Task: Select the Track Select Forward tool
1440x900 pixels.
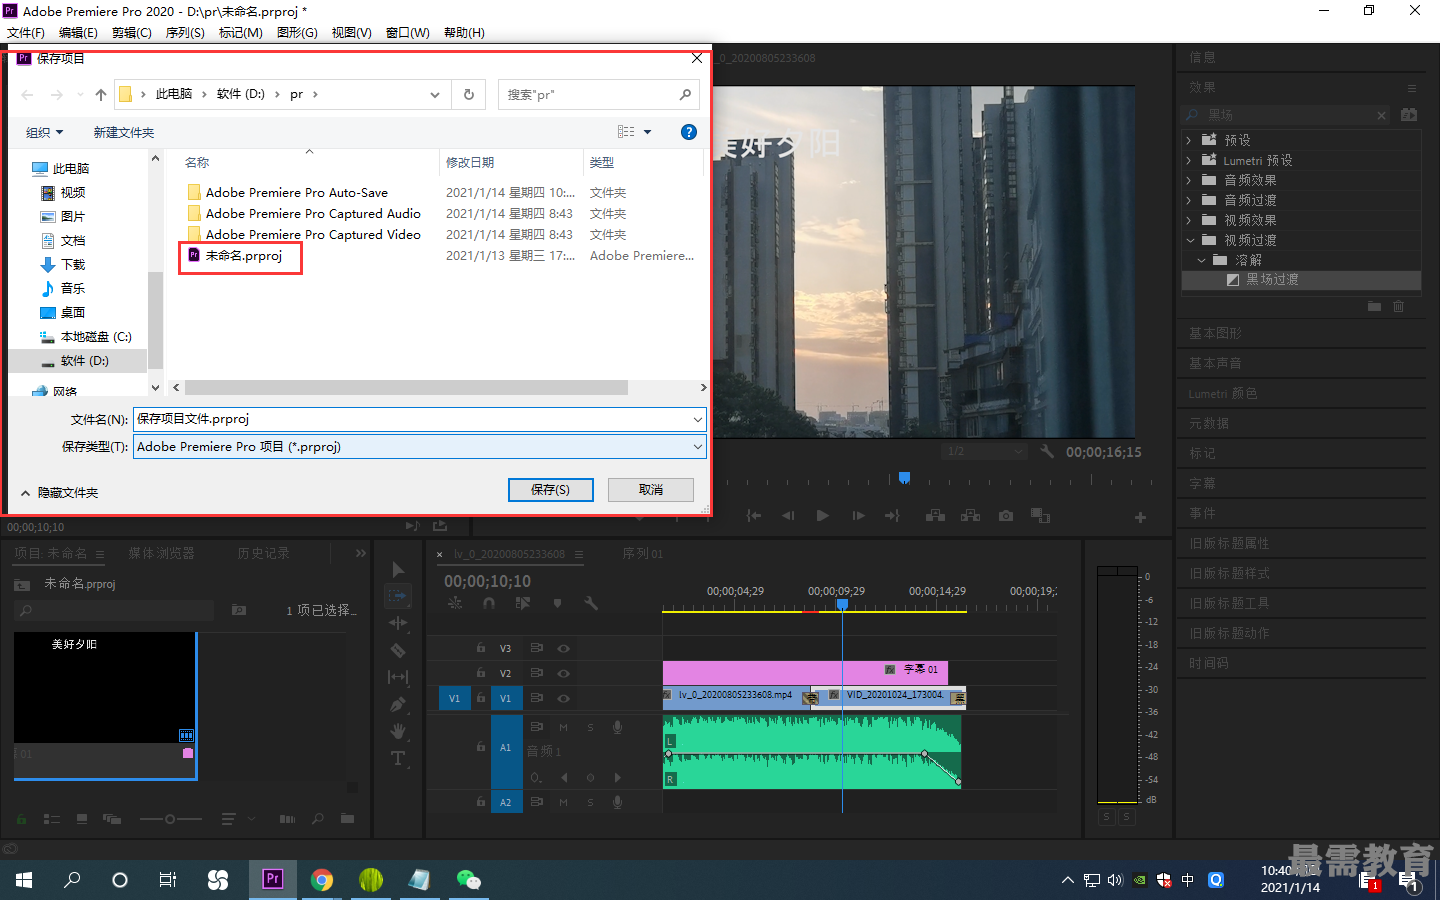Action: coord(398,596)
